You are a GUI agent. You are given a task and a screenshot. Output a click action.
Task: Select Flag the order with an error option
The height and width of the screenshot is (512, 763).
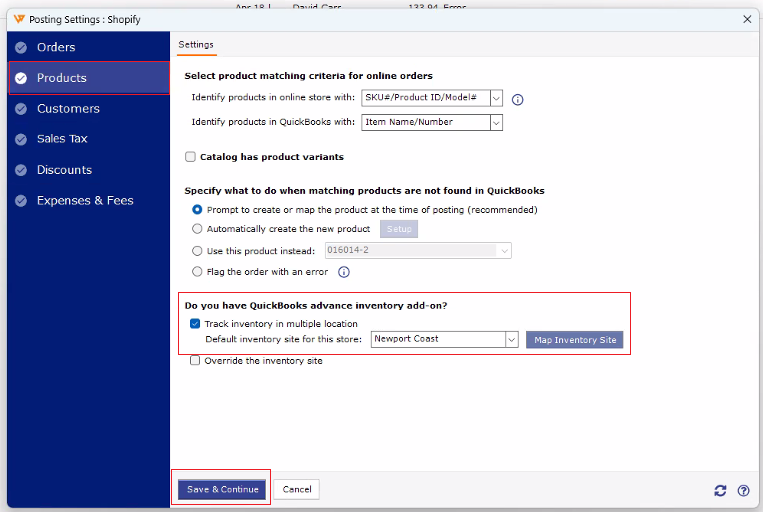[x=197, y=271]
